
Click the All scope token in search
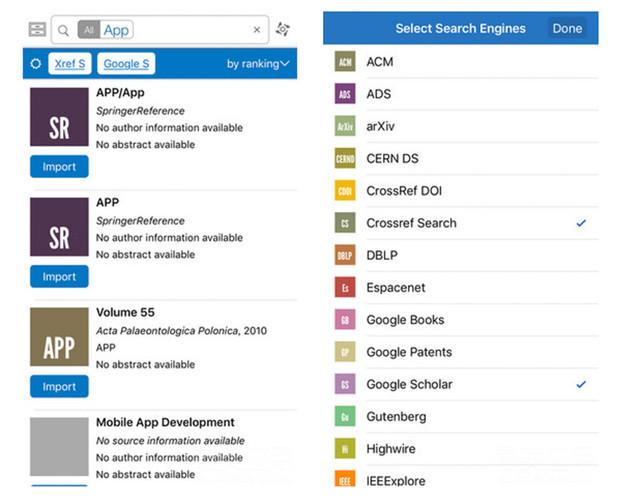tap(89, 31)
